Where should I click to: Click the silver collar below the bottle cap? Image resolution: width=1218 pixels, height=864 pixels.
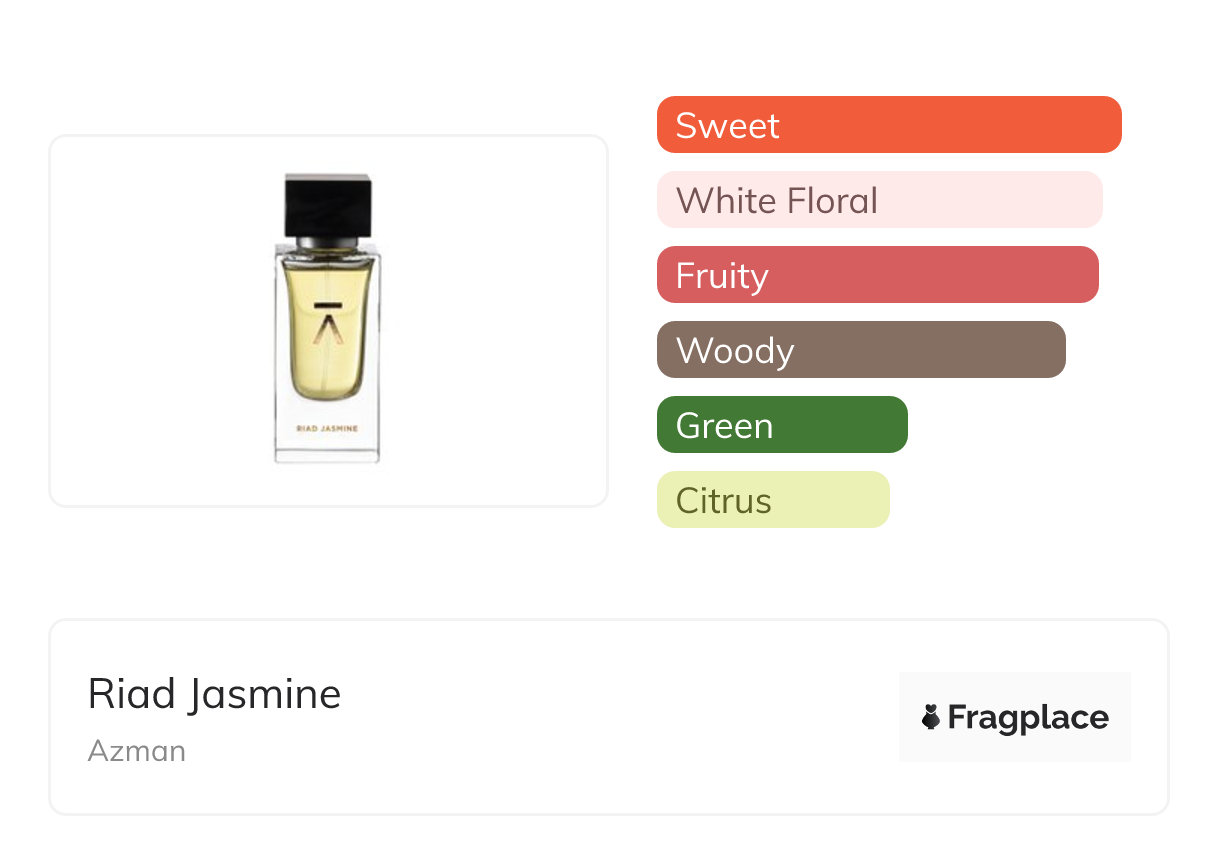coord(327,242)
